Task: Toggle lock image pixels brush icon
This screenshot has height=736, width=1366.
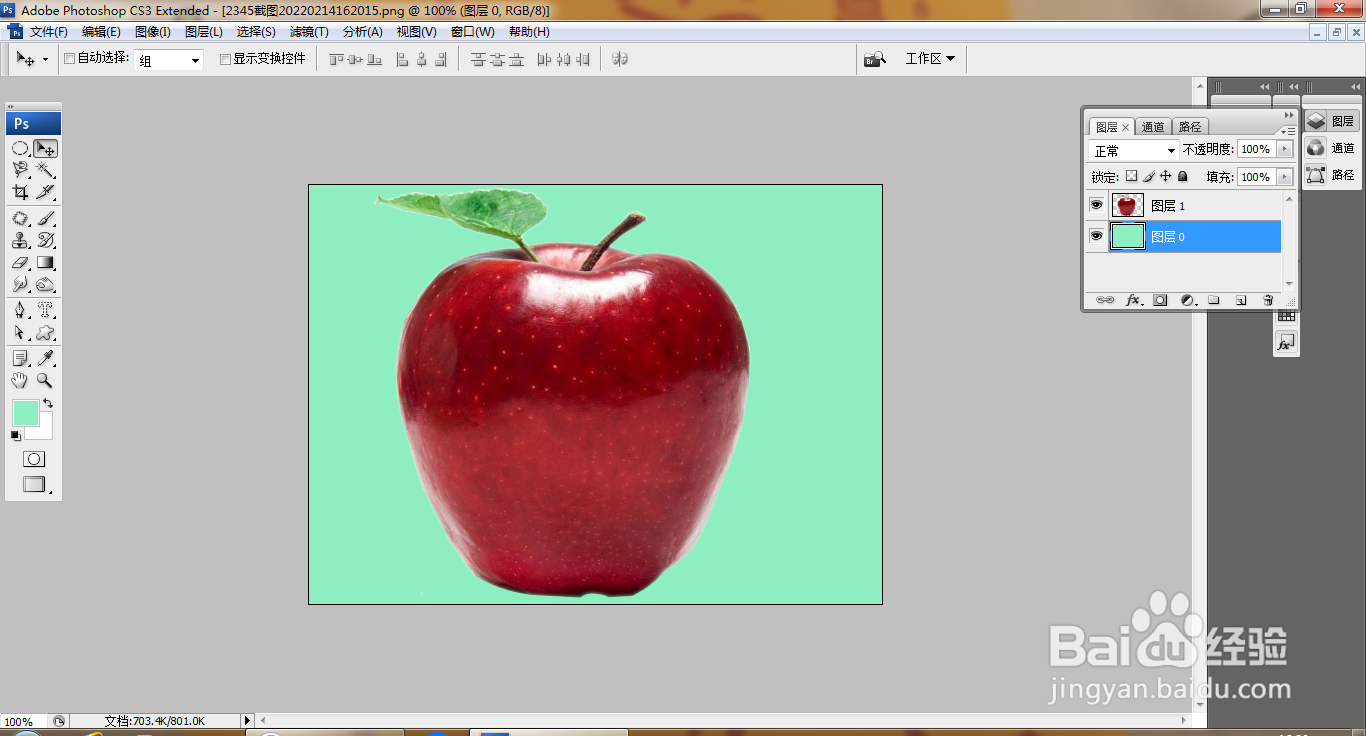Action: coord(1149,176)
